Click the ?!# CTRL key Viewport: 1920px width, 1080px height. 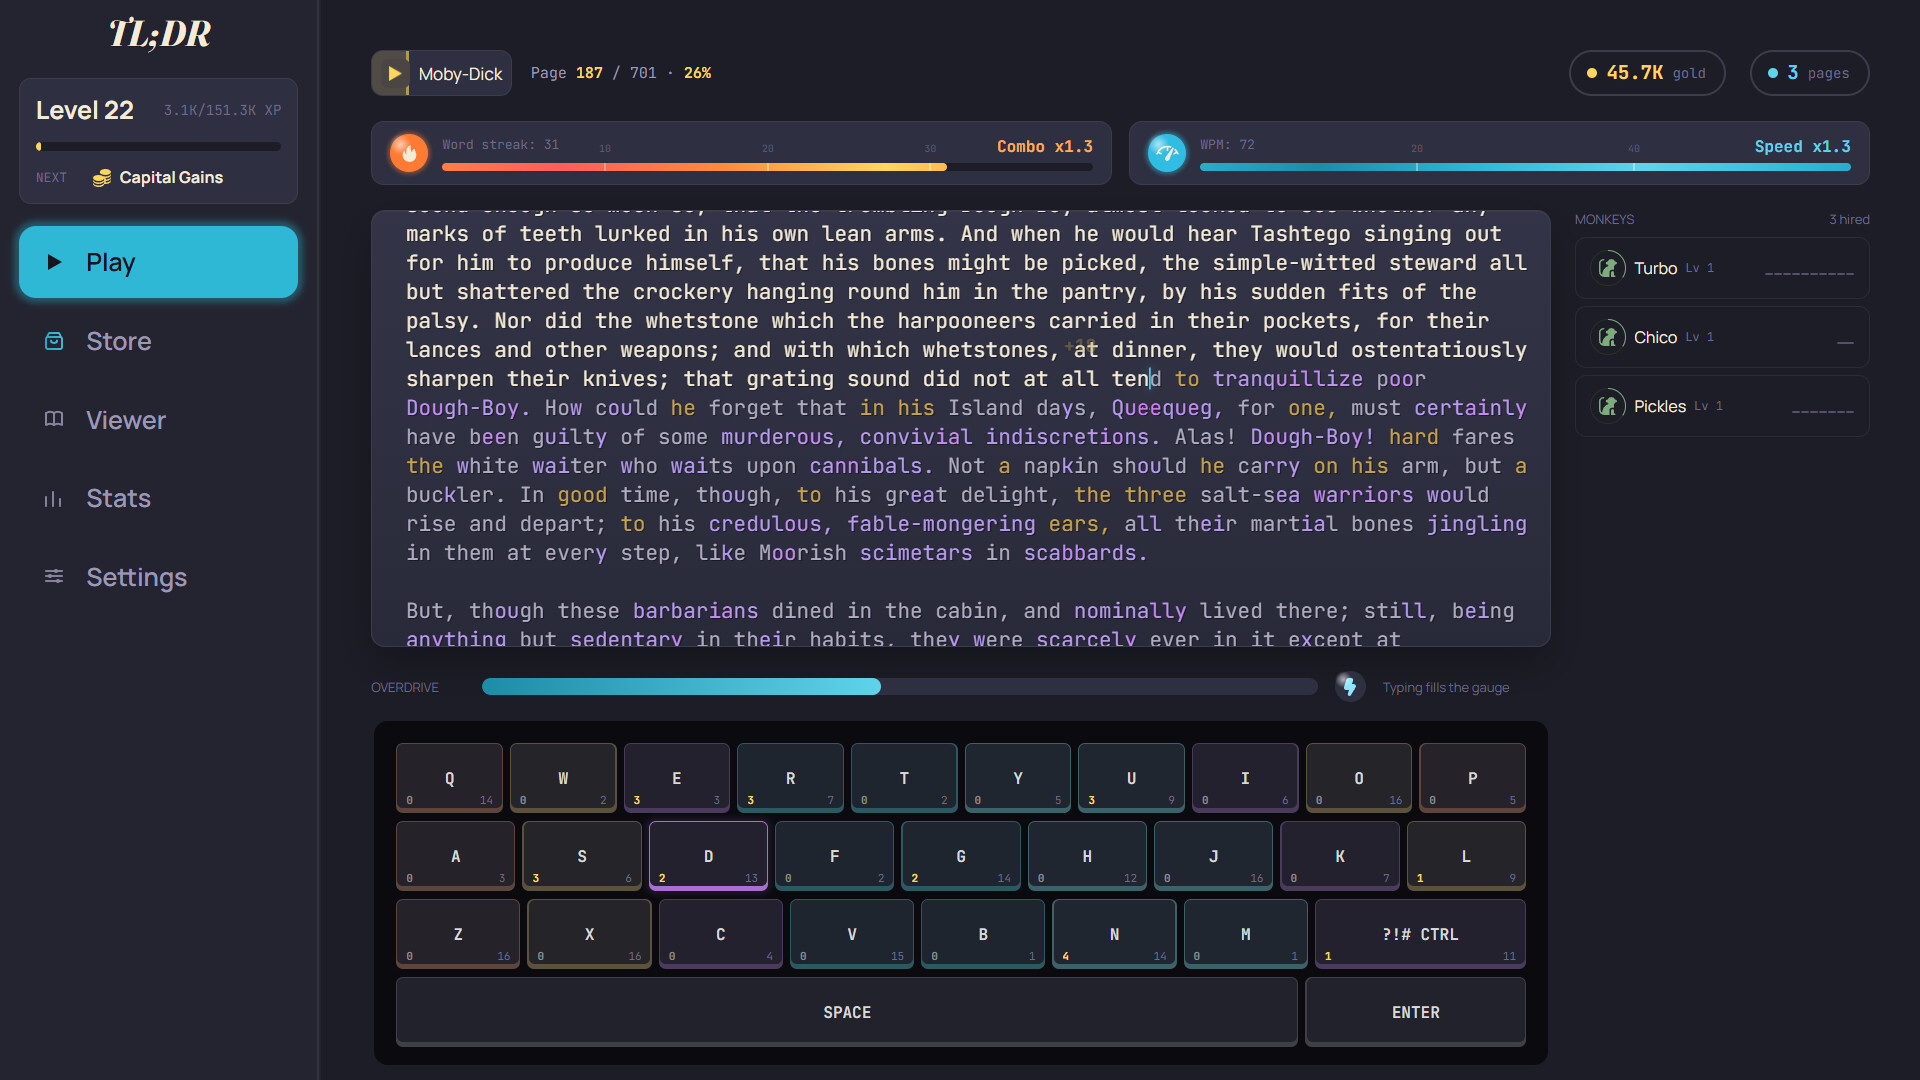click(1420, 934)
